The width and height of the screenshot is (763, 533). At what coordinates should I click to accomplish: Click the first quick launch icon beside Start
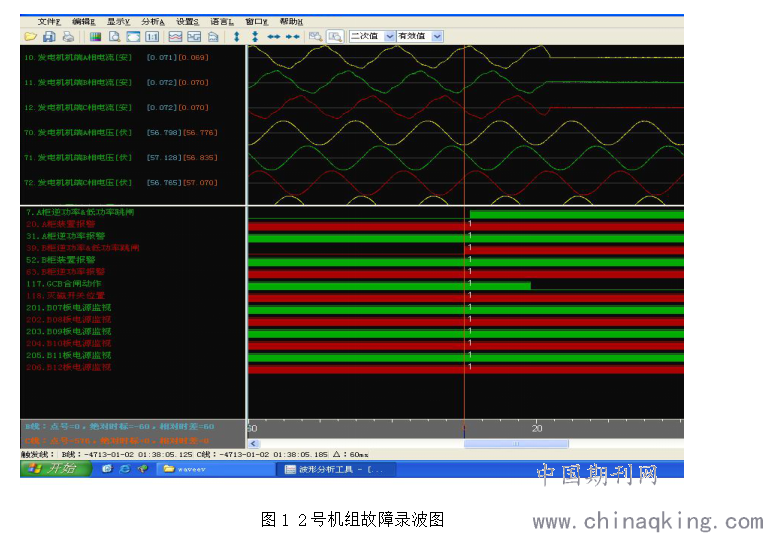[x=107, y=469]
